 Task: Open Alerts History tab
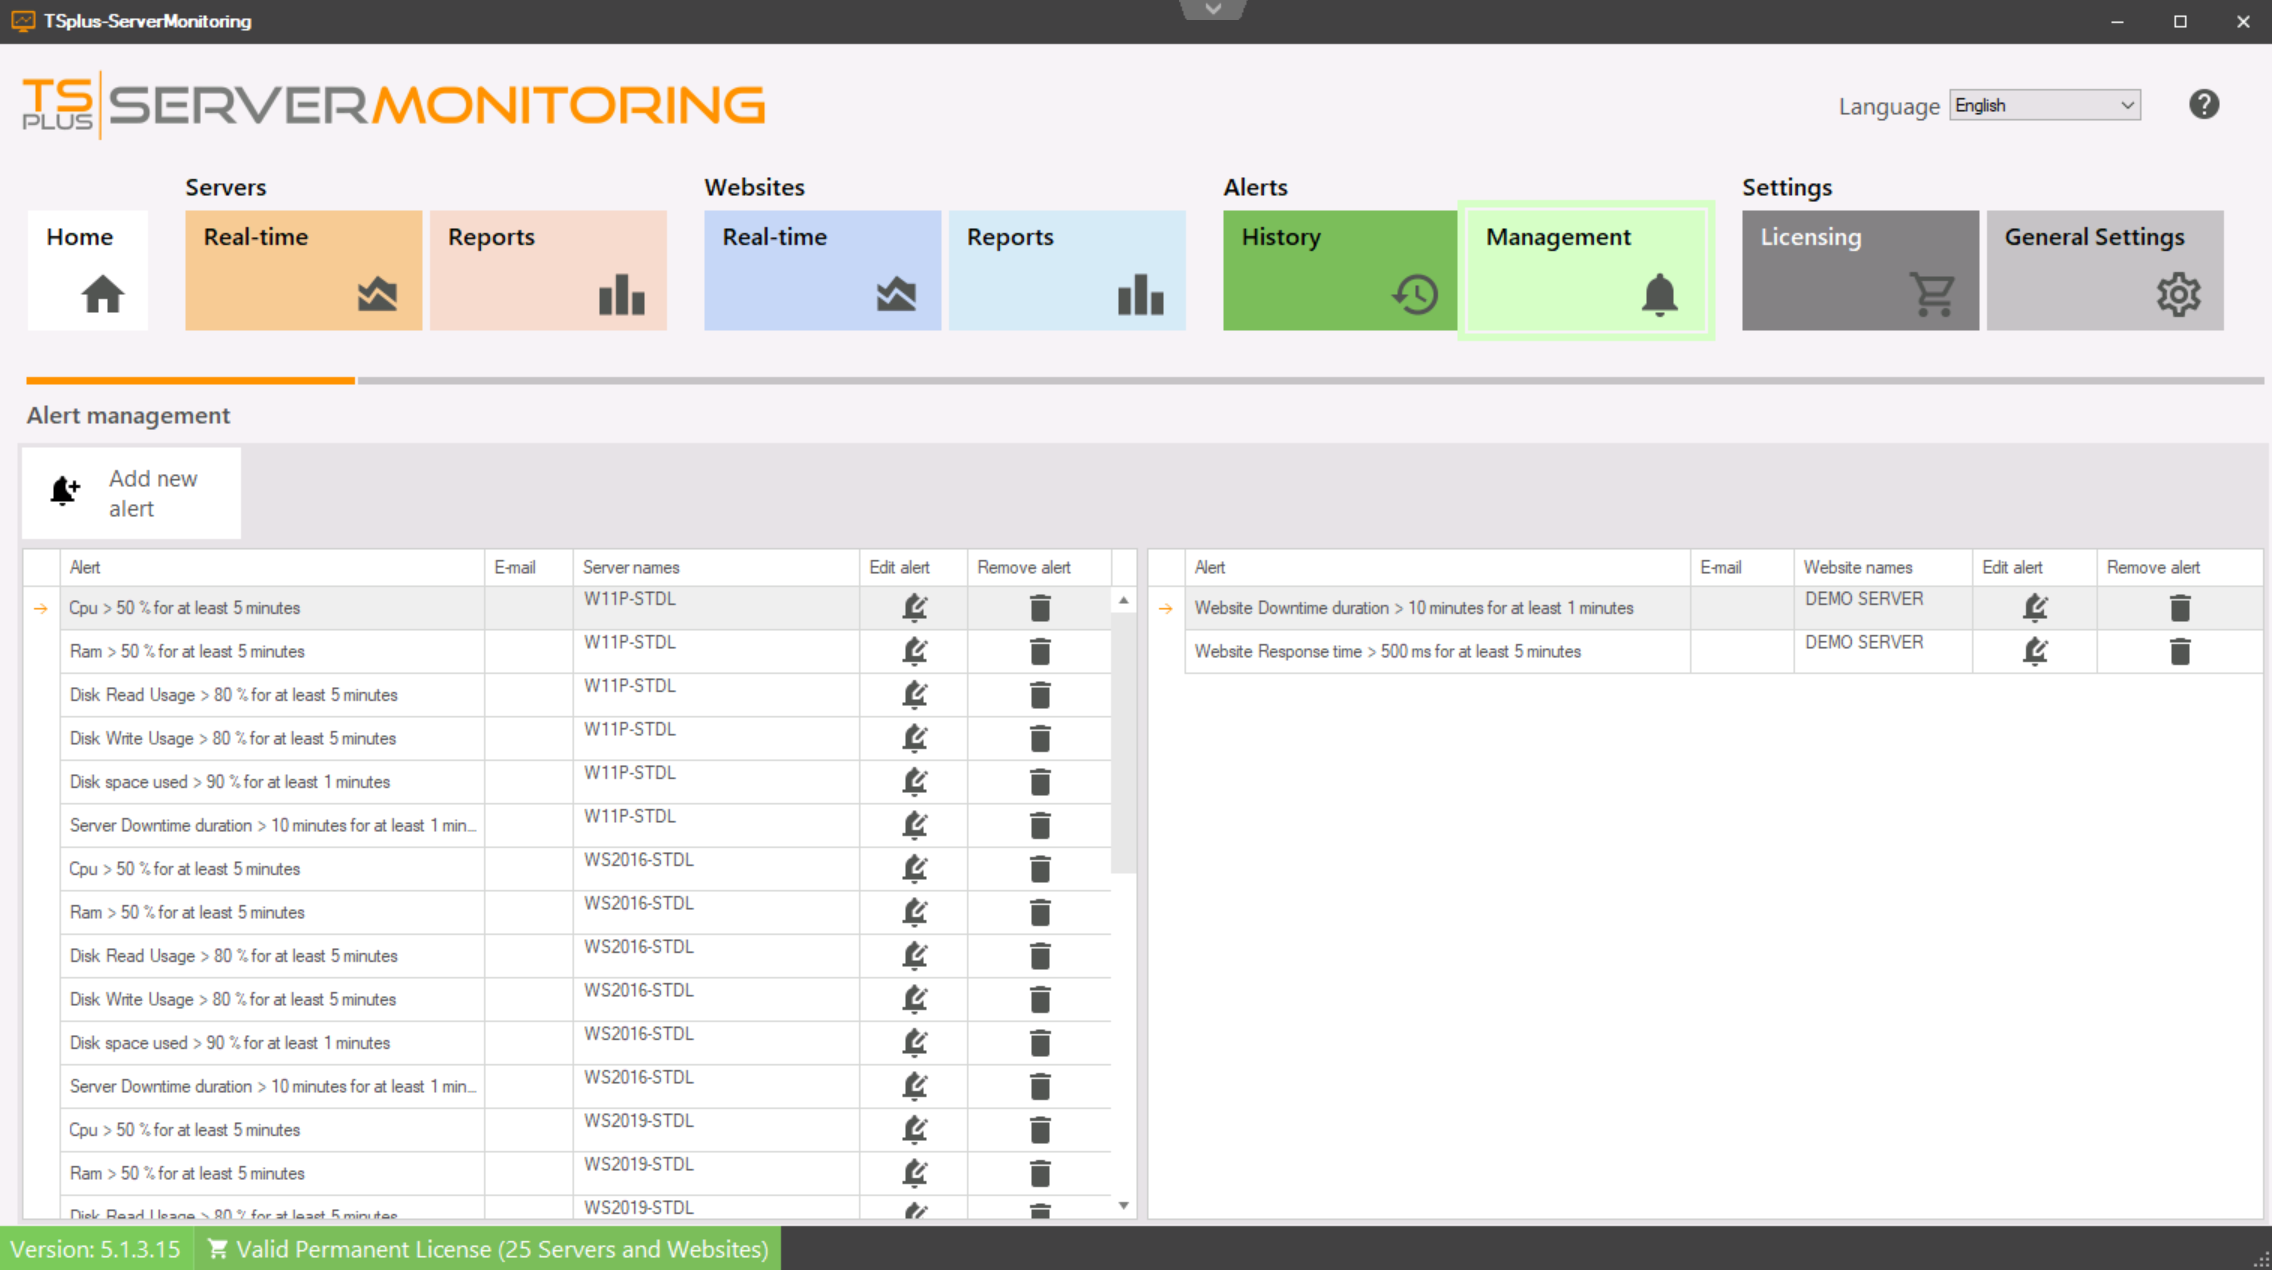click(x=1339, y=270)
